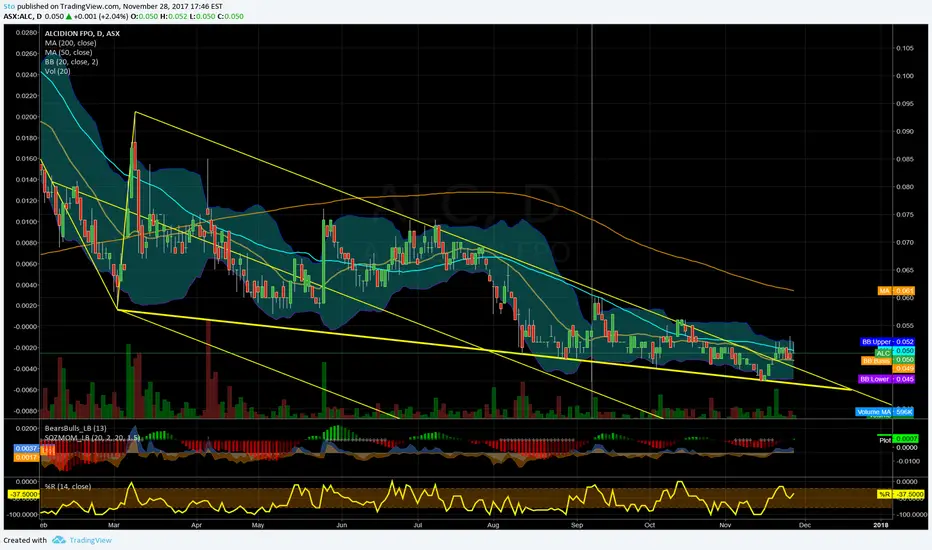Select the ALCIDION FPO, D, ASX legend title
This screenshot has width=932, height=550.
[x=82, y=33]
